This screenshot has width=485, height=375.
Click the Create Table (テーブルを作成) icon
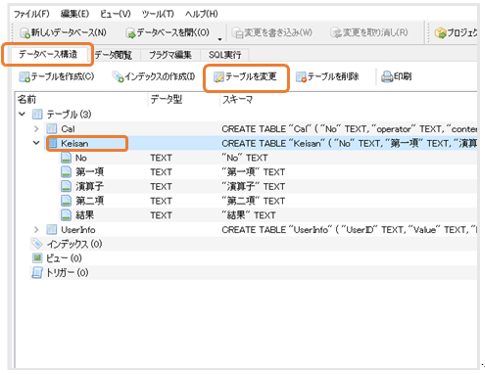24,77
